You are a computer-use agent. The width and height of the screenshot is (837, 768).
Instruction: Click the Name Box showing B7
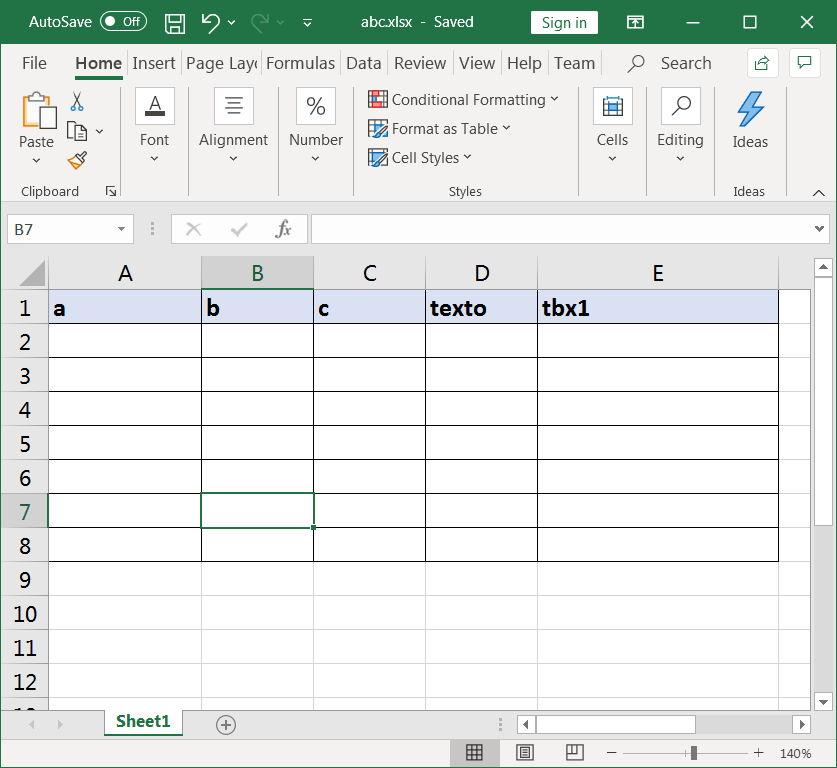pyautogui.click(x=60, y=229)
